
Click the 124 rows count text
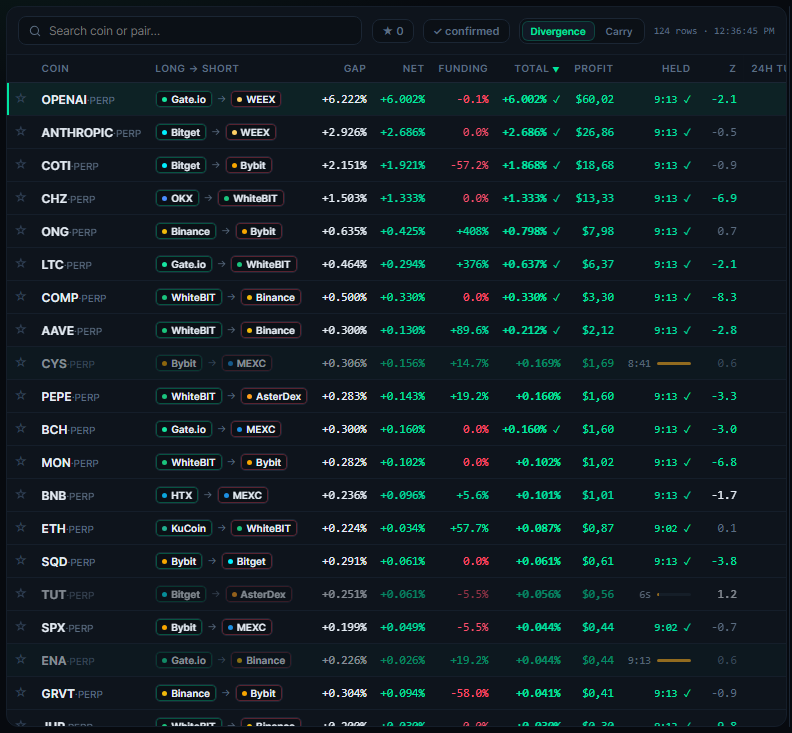pos(675,31)
